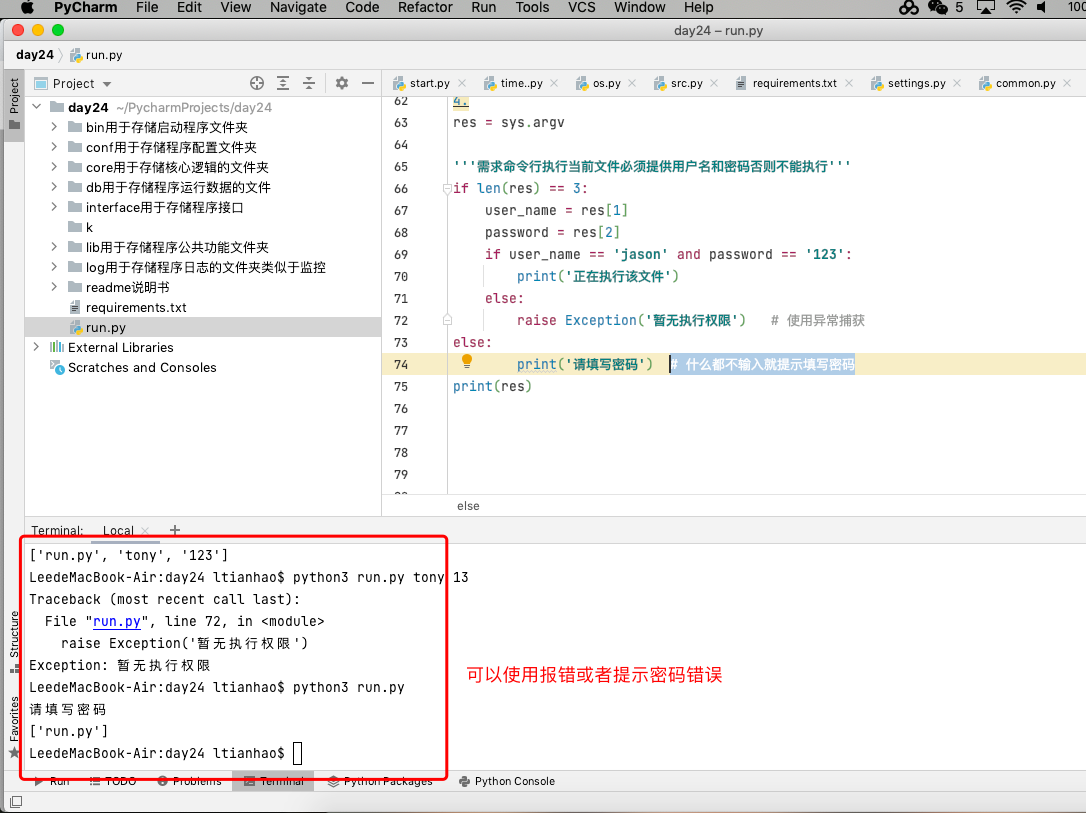Open the Run tool window
The width and height of the screenshot is (1086, 813).
point(53,781)
